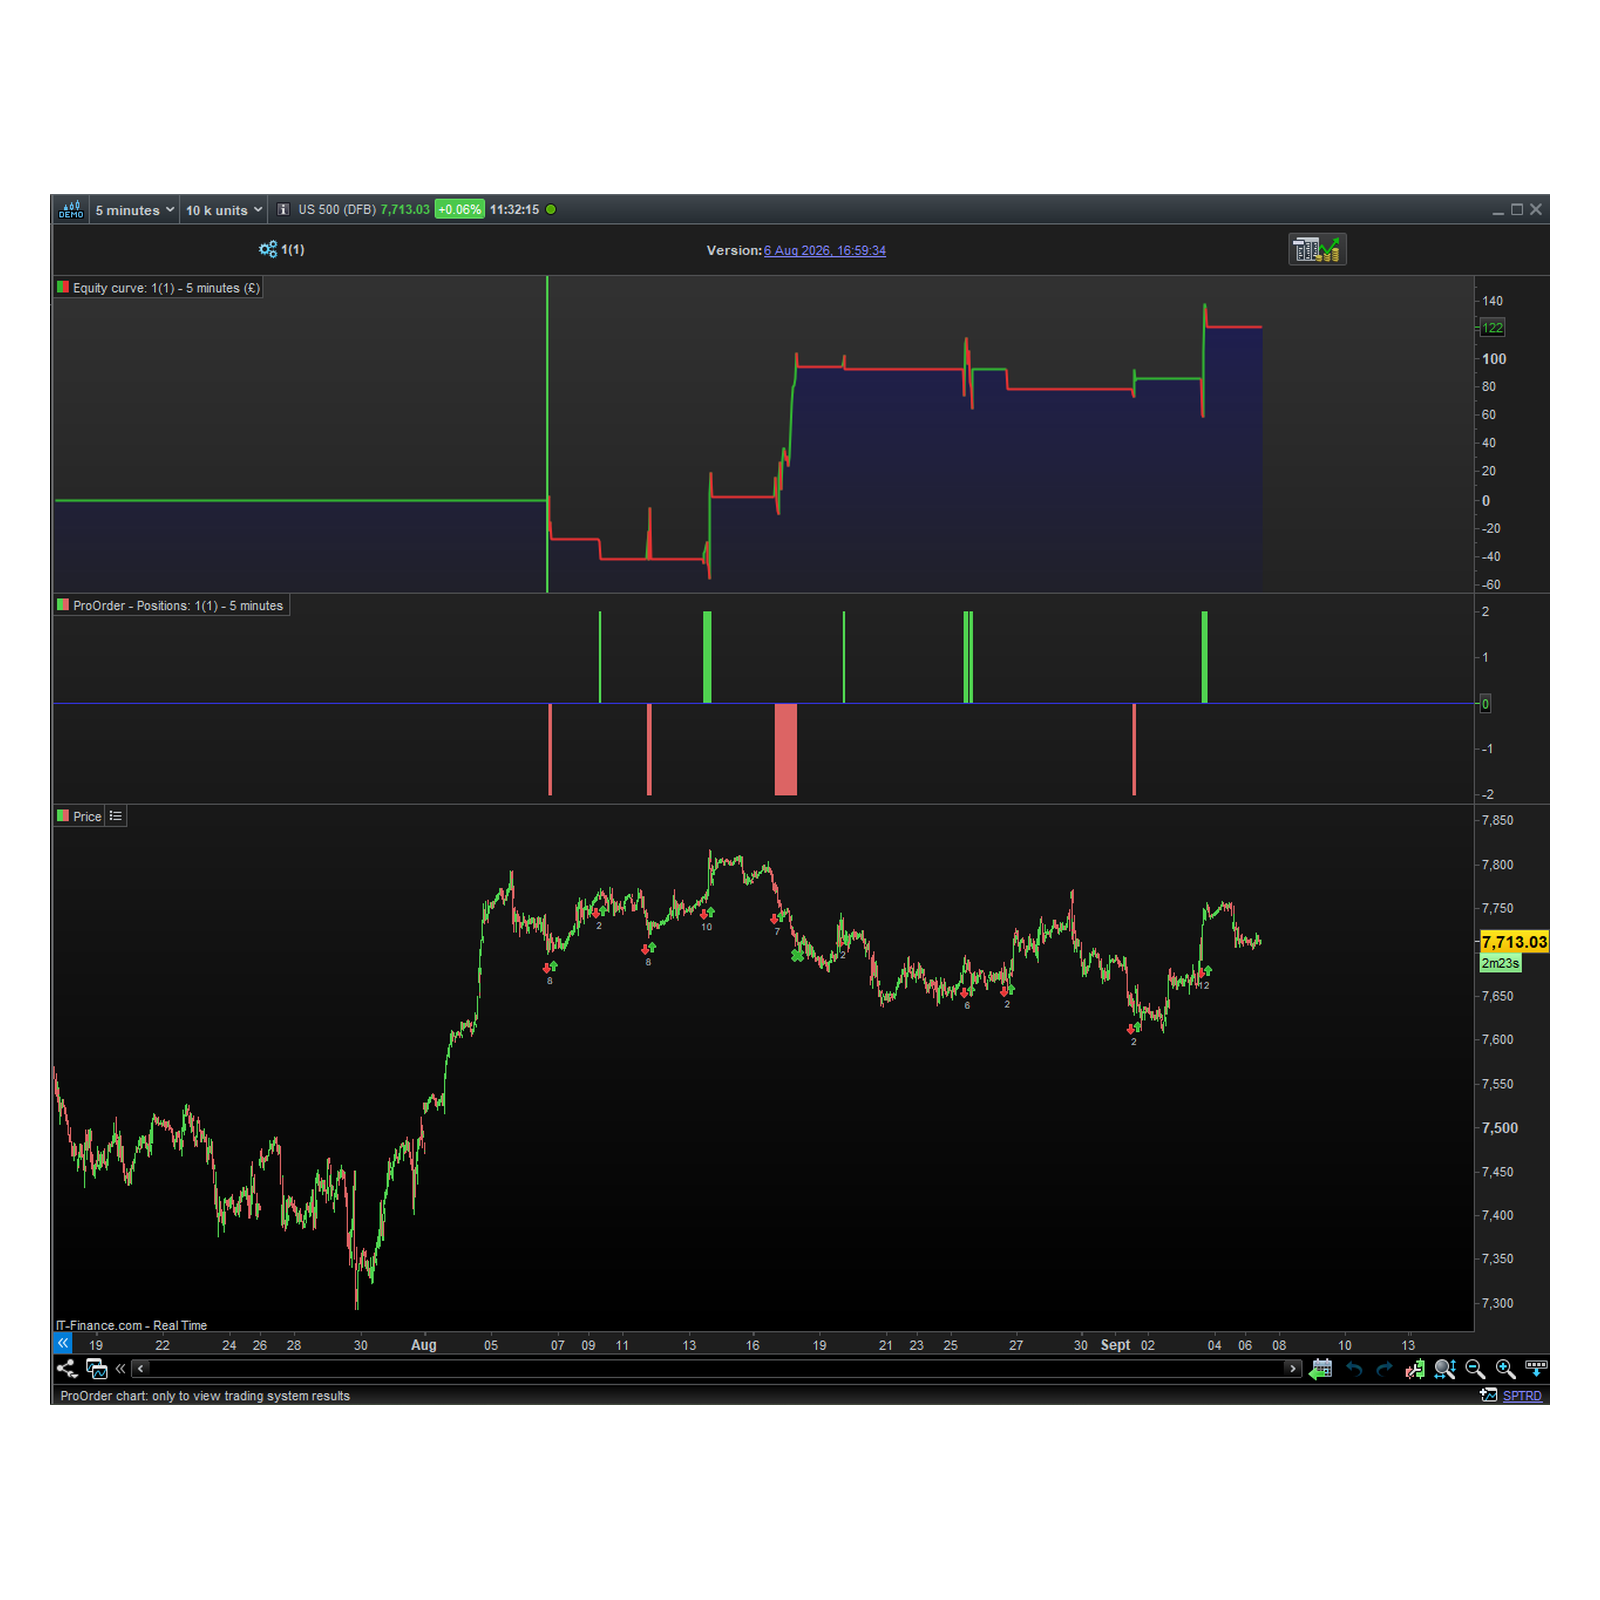Click the redo arrow icon
This screenshot has width=1600, height=1600.
point(1384,1369)
